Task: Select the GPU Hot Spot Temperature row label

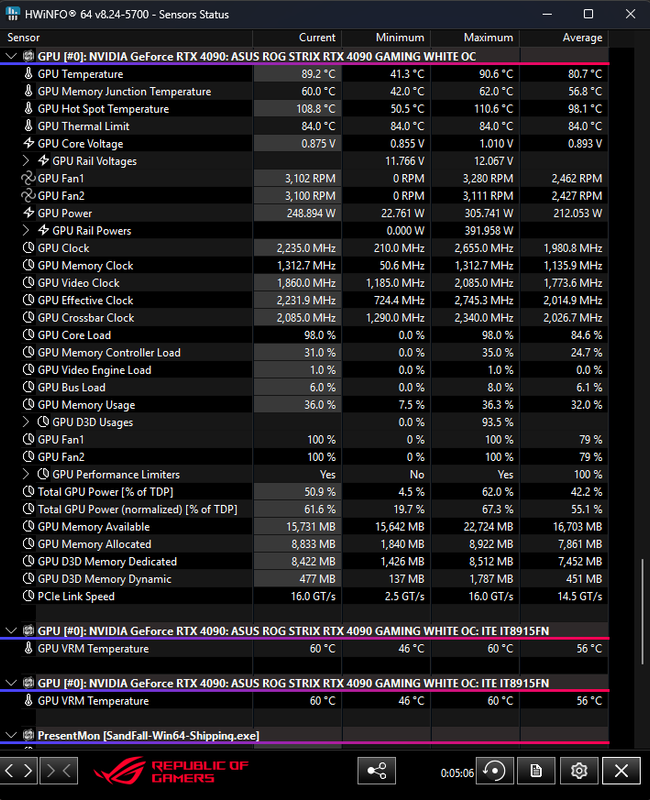Action: click(x=103, y=109)
